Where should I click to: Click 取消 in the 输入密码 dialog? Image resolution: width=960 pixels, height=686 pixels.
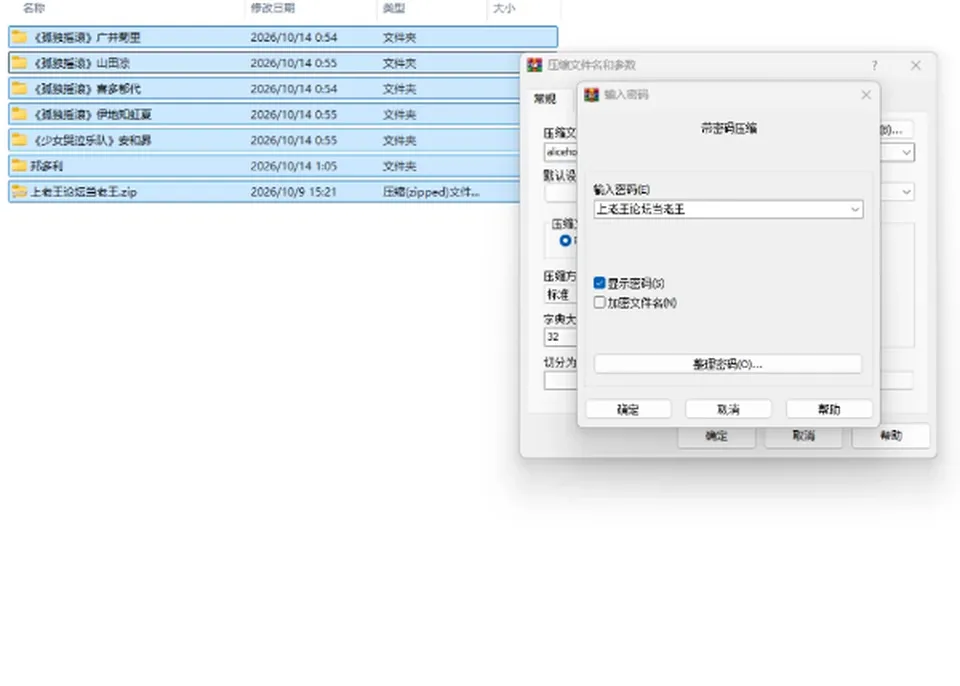[x=728, y=409]
